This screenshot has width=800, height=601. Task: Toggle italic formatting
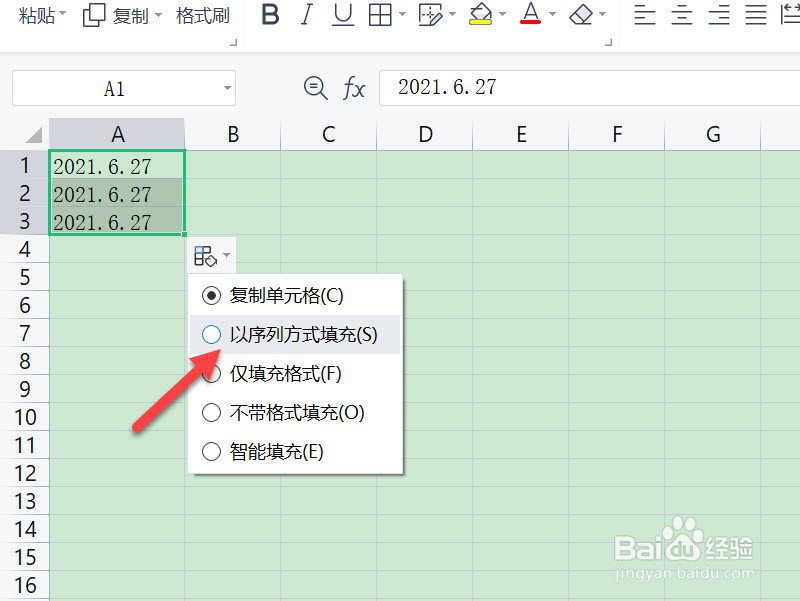click(306, 15)
